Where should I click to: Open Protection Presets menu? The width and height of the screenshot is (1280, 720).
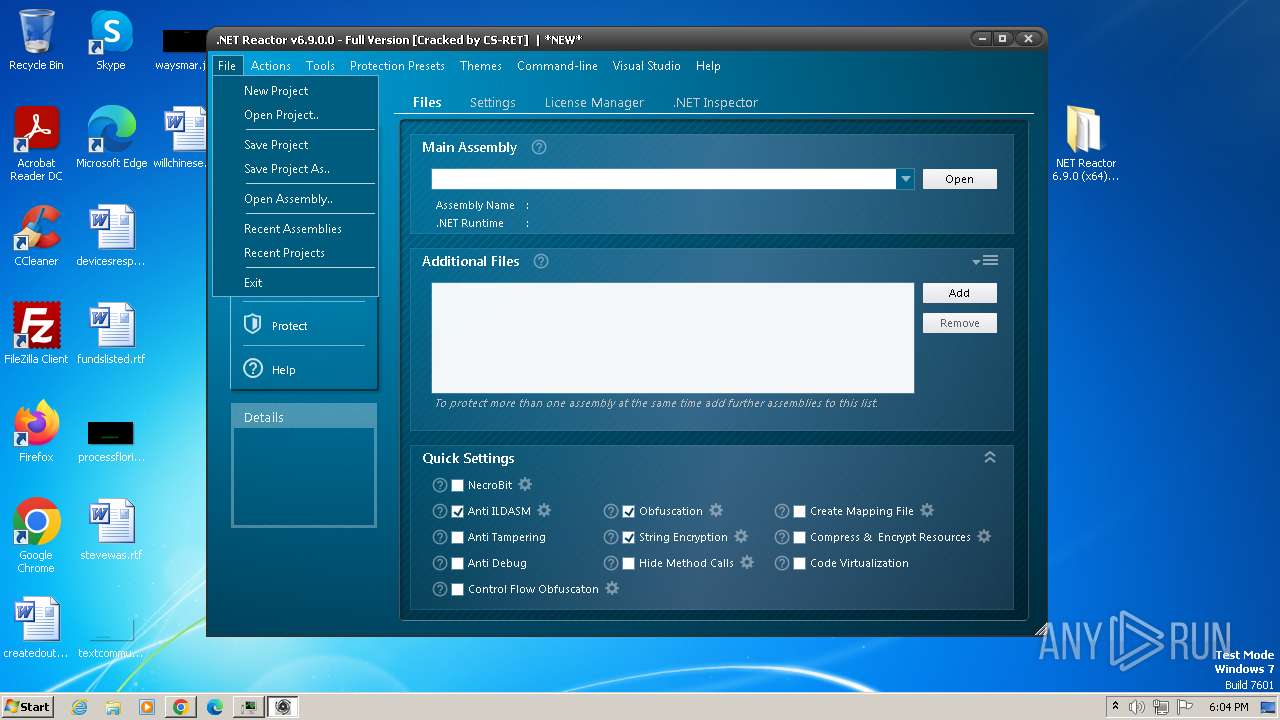pyautogui.click(x=397, y=66)
